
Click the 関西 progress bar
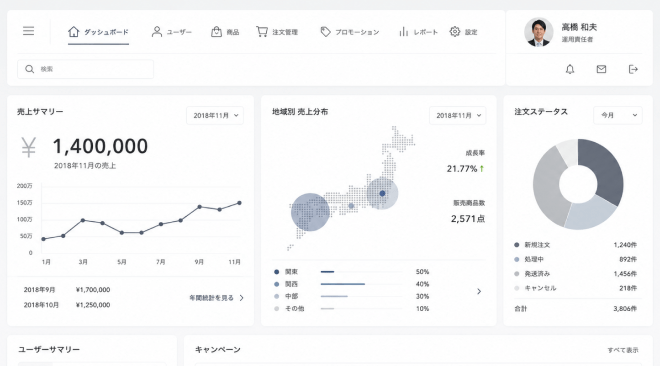(361, 284)
